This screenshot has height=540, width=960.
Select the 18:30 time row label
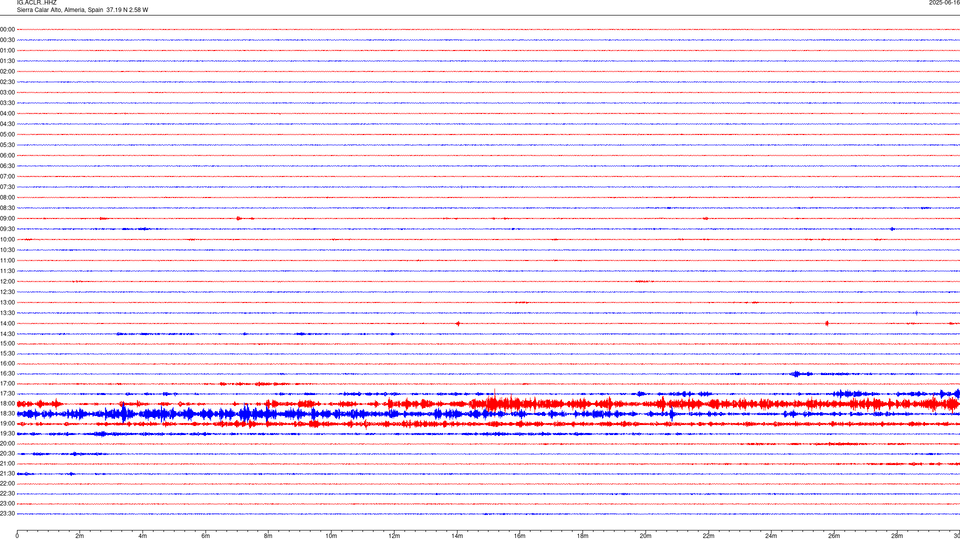[x=7, y=413]
